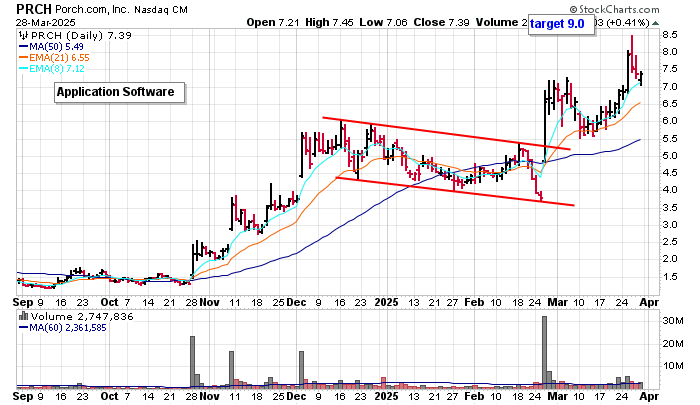The height and width of the screenshot is (405, 700).
Task: Select the 'target 9.0' annotation box
Action: click(562, 24)
